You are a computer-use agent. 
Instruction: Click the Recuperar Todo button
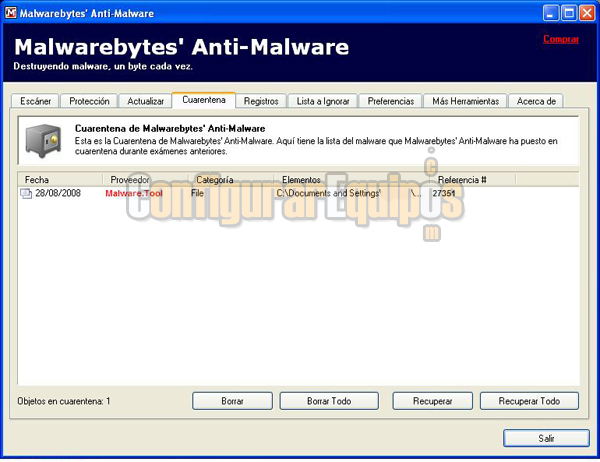click(529, 401)
